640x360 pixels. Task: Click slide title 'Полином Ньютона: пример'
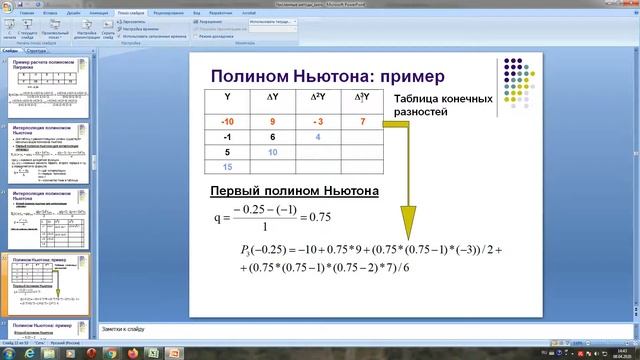[327, 76]
